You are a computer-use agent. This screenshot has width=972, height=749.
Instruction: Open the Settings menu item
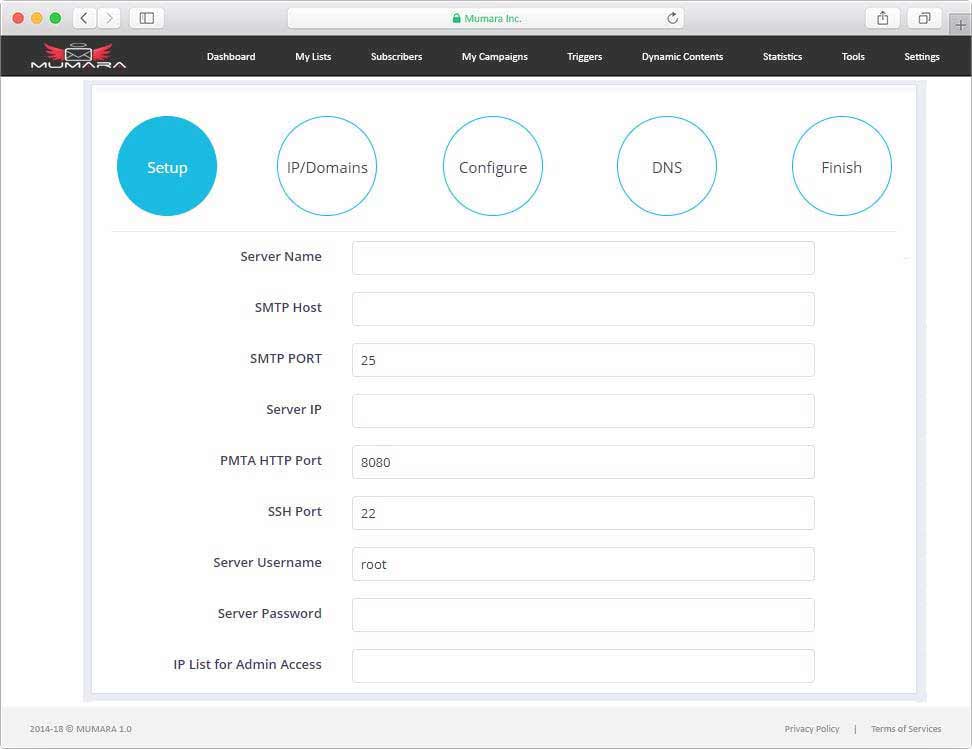point(921,57)
